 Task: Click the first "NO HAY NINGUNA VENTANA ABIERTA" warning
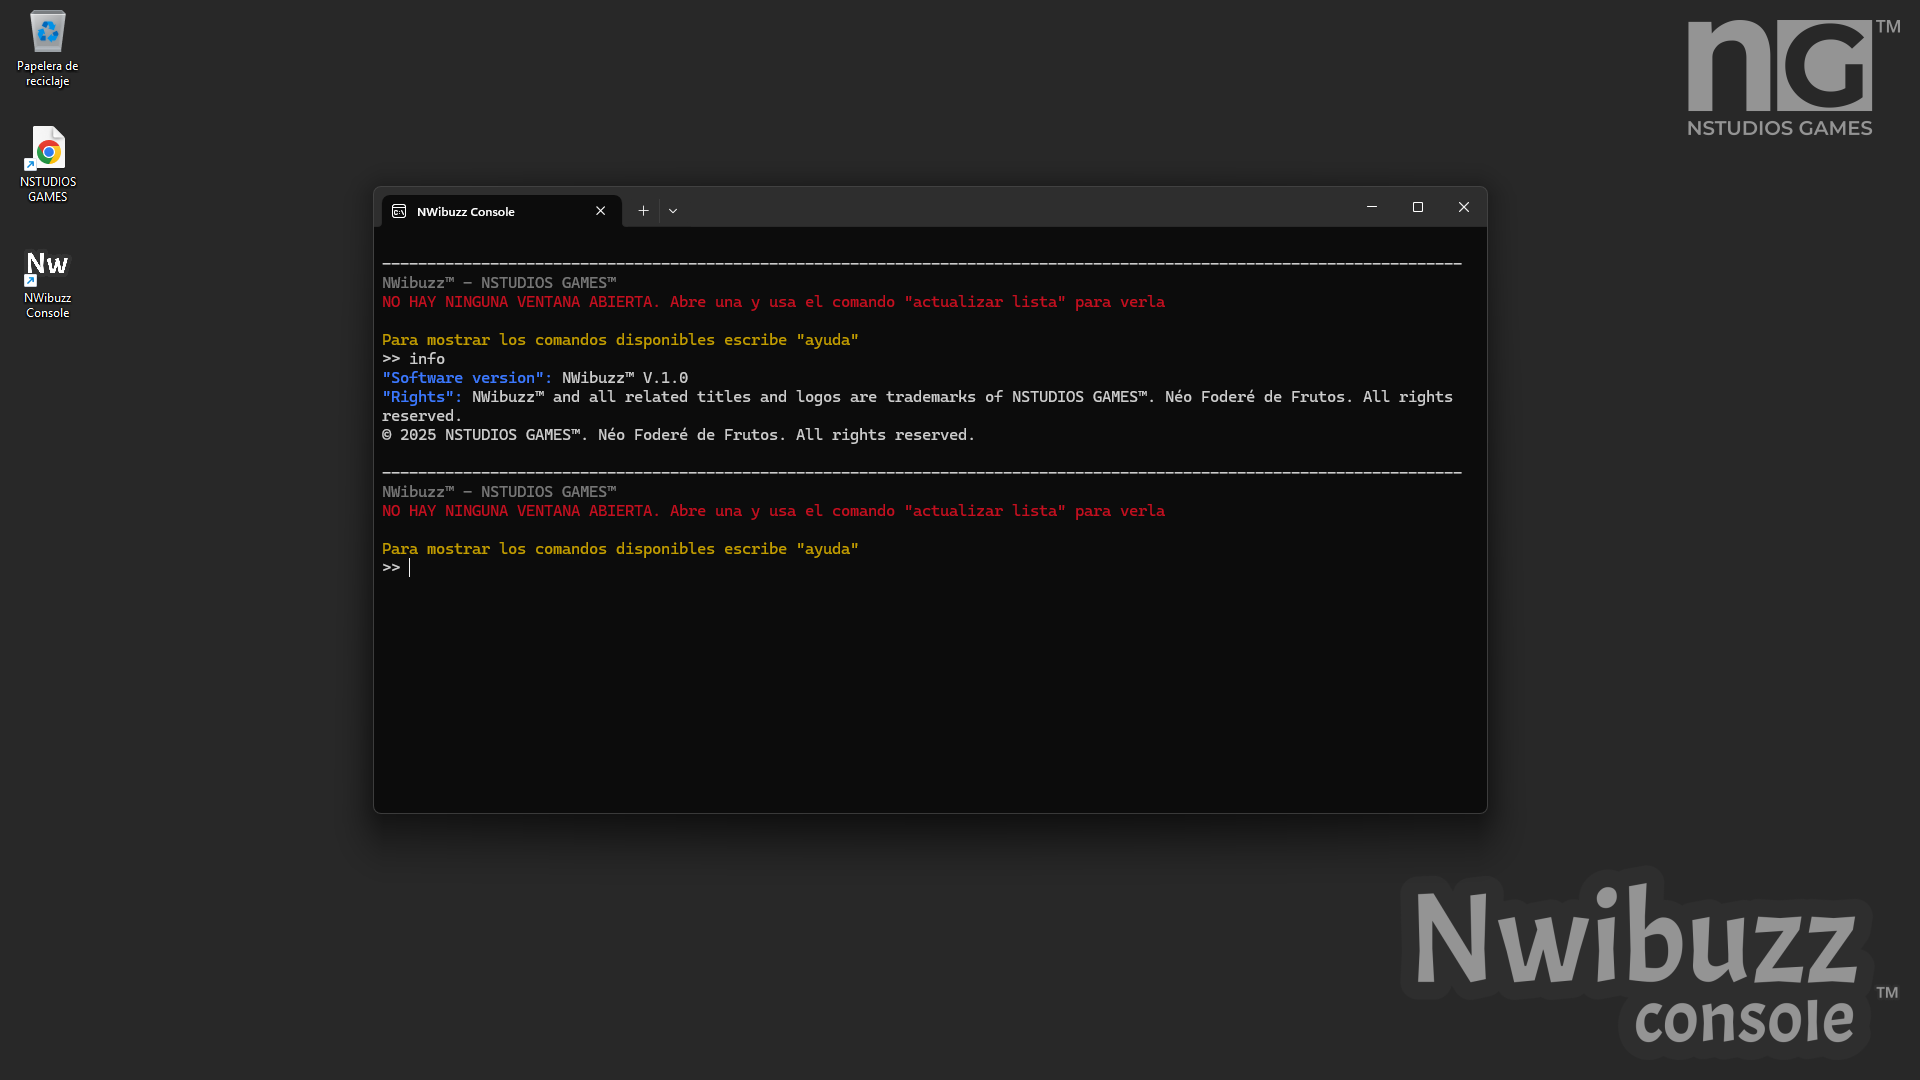point(773,302)
